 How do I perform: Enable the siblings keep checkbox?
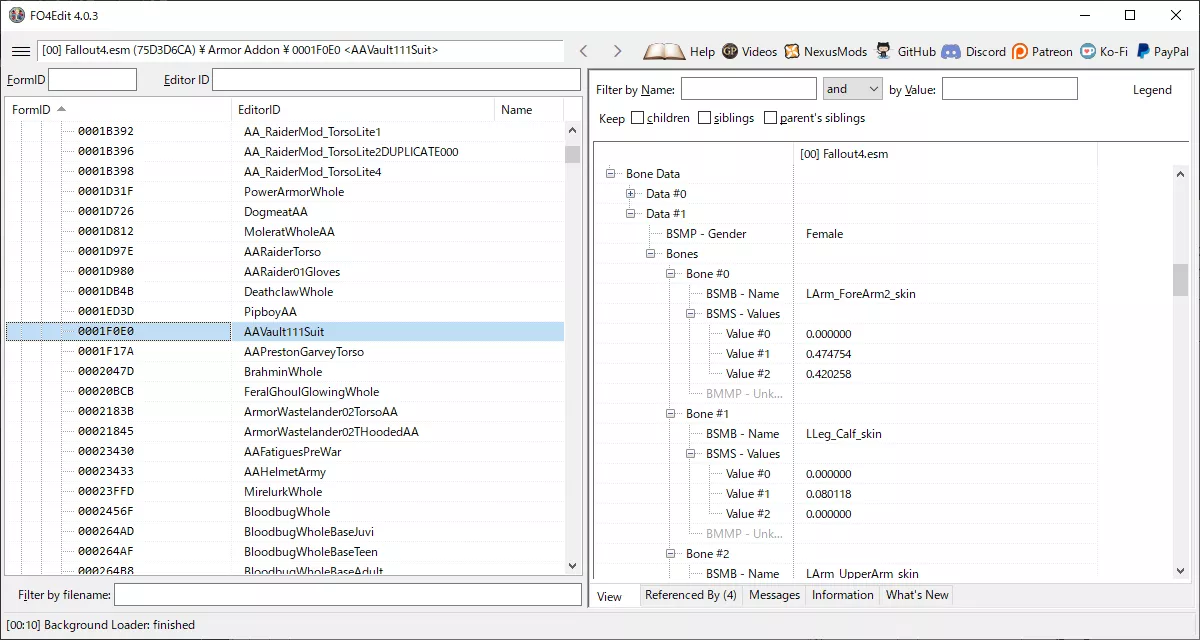704,118
